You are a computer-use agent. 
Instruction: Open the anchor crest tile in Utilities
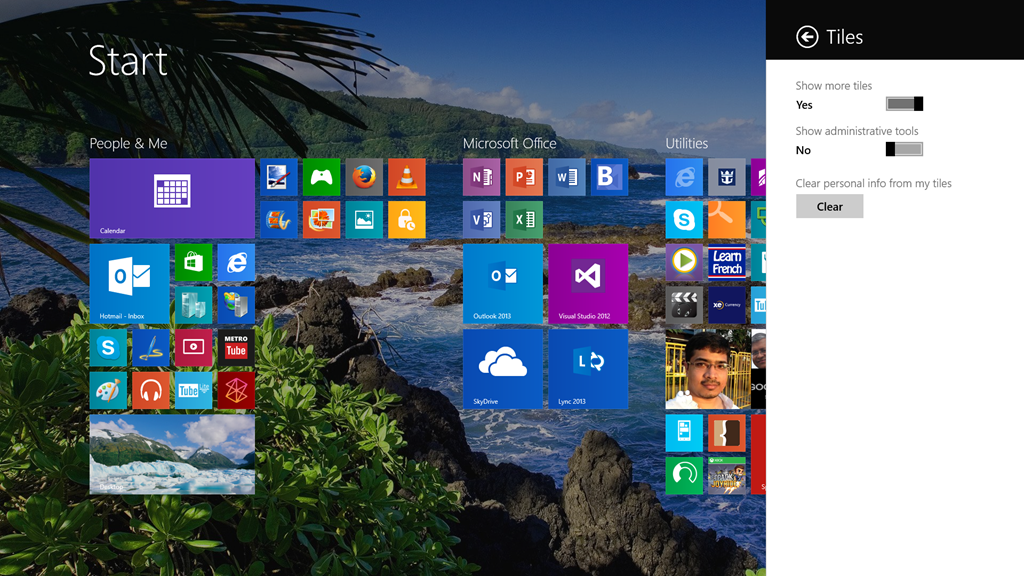(x=726, y=177)
